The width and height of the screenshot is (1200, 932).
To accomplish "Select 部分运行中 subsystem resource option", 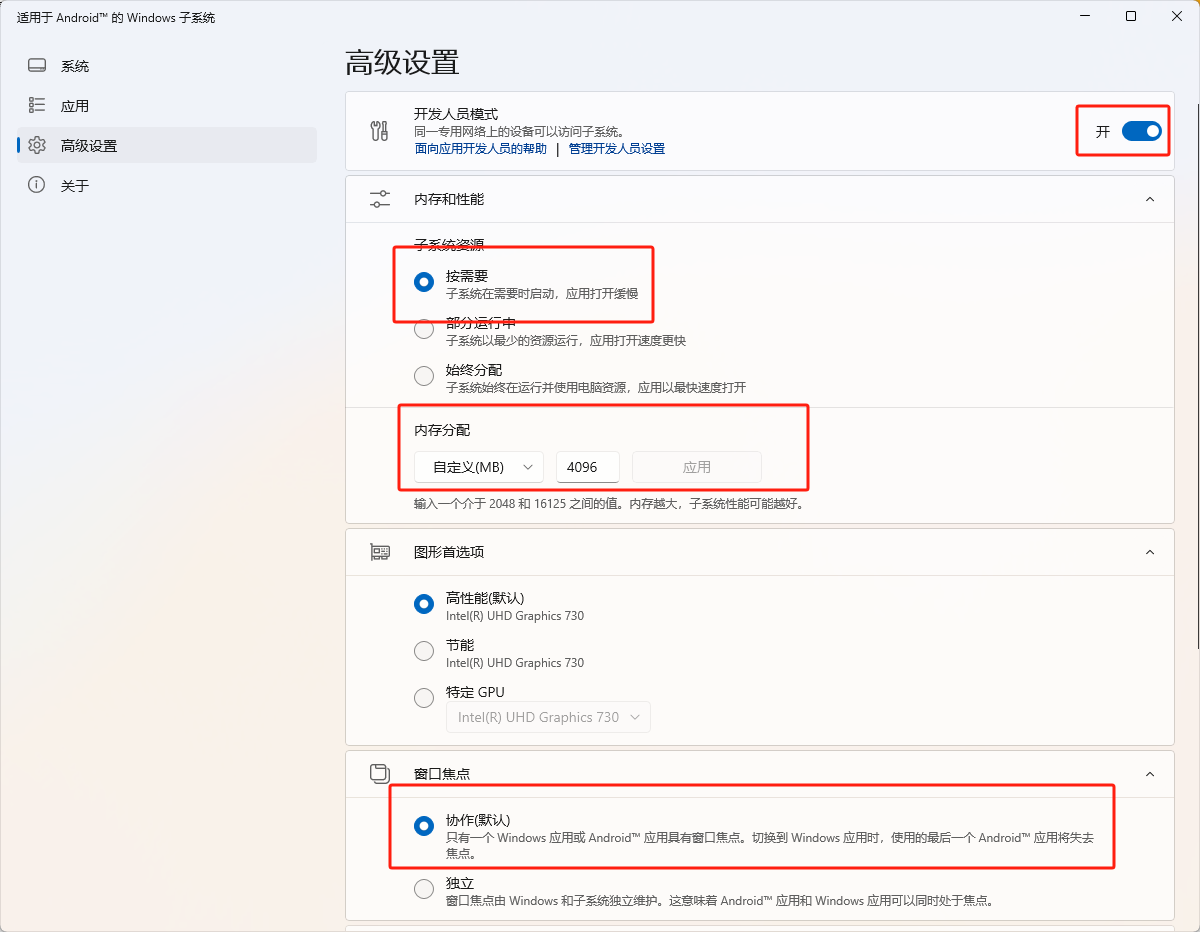I will [424, 329].
